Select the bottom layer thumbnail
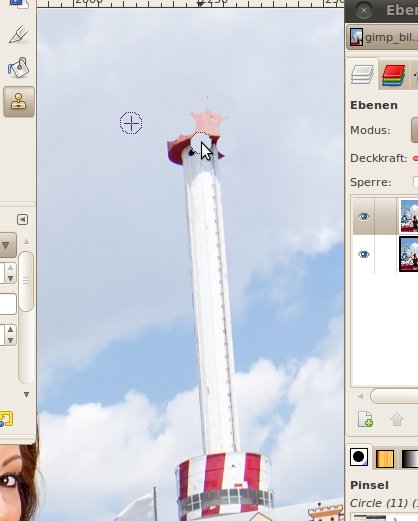 [x=409, y=254]
